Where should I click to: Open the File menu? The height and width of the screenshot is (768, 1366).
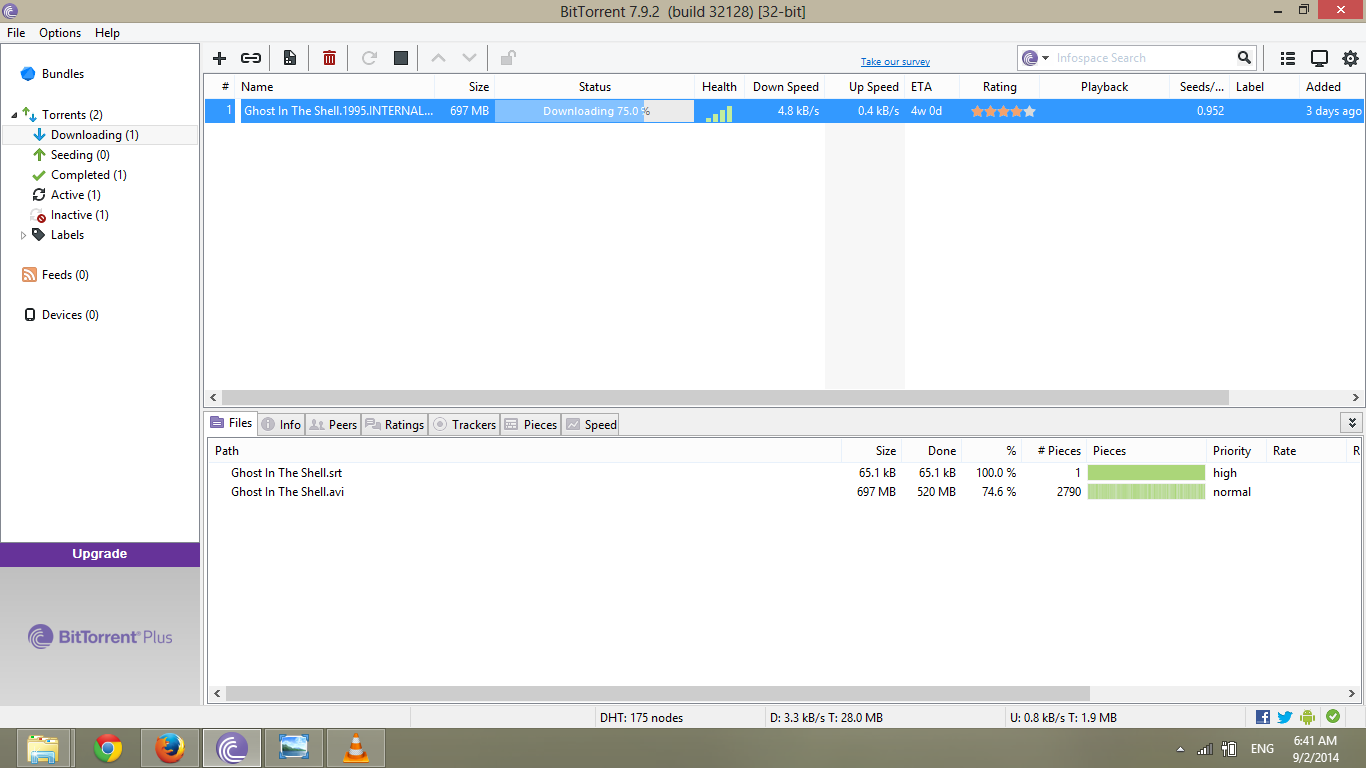[16, 33]
